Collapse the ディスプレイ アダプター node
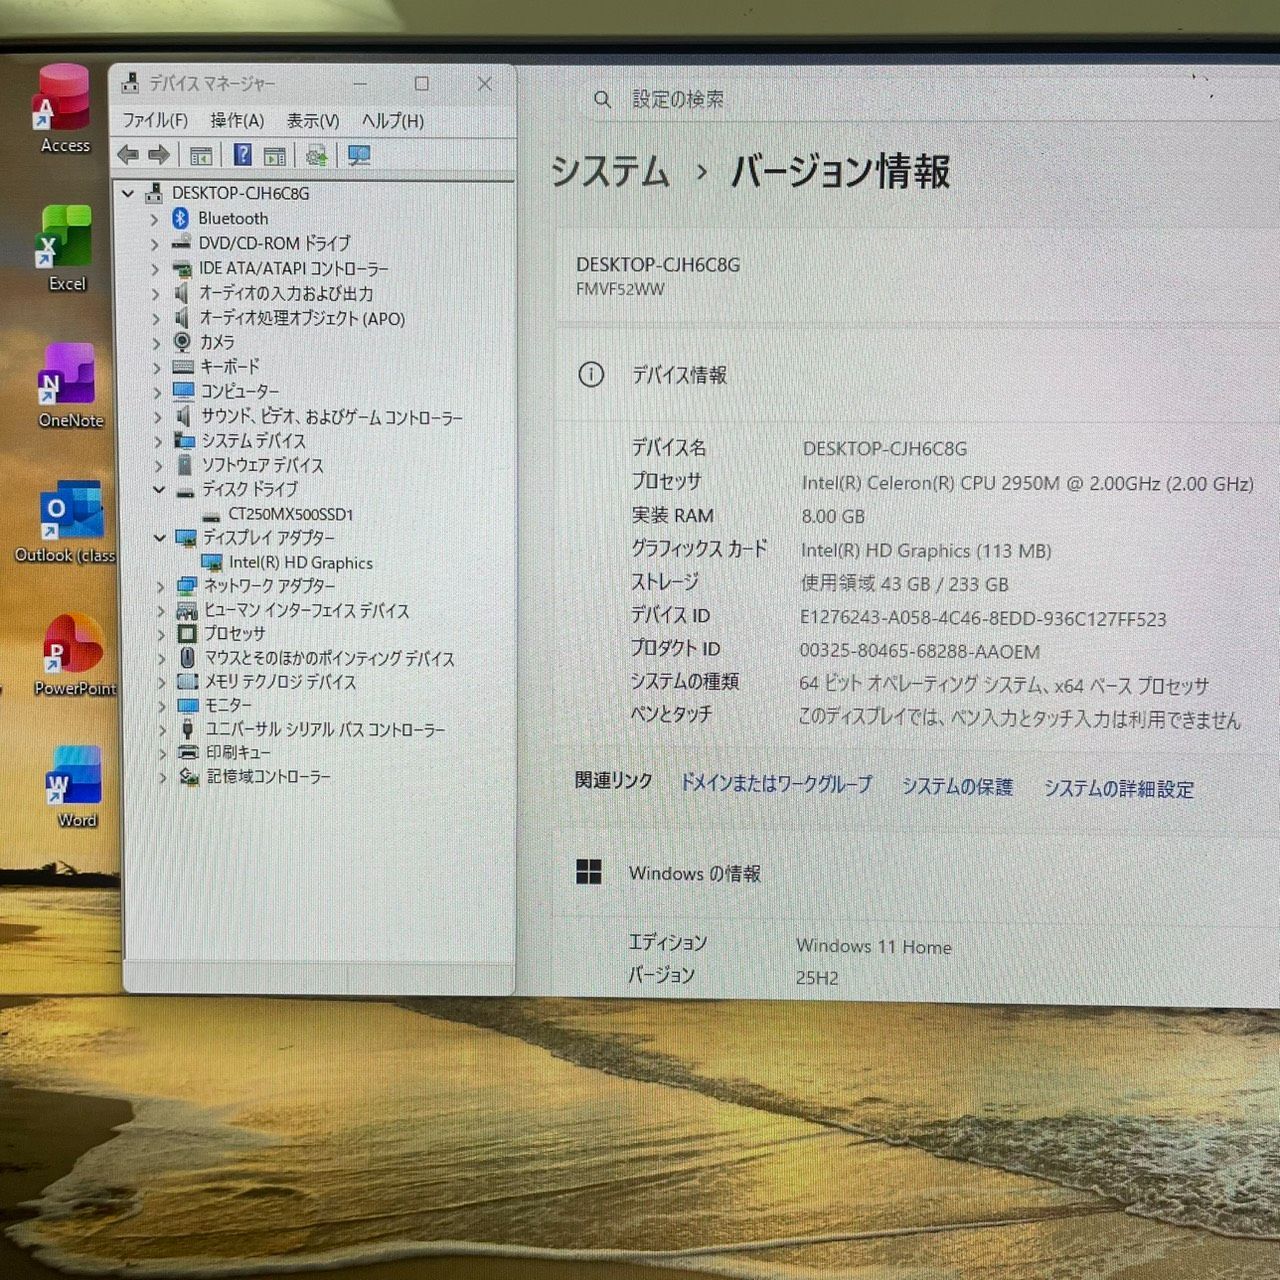The height and width of the screenshot is (1280, 1280). coord(159,537)
